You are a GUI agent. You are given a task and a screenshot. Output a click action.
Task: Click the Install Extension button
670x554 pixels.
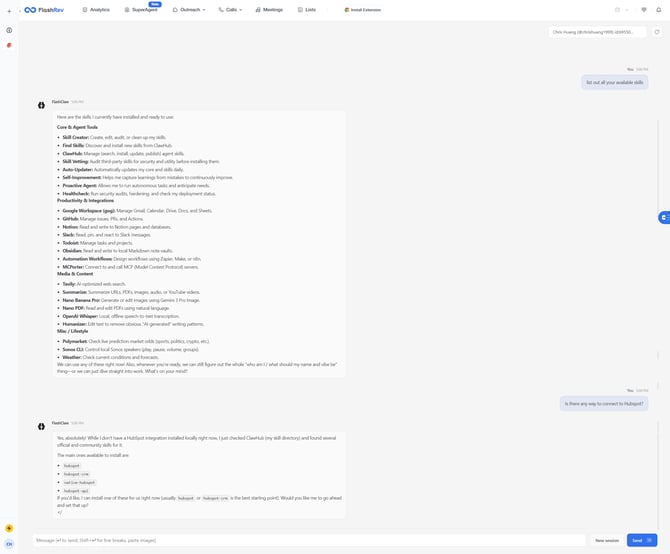[361, 10]
